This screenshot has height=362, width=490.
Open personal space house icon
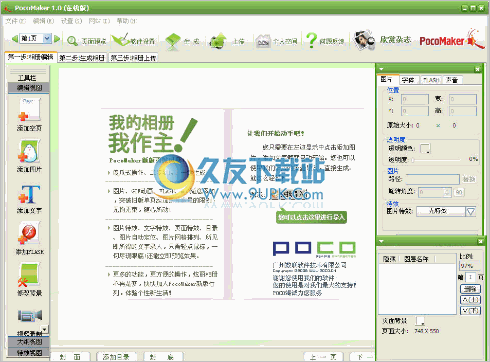(263, 41)
